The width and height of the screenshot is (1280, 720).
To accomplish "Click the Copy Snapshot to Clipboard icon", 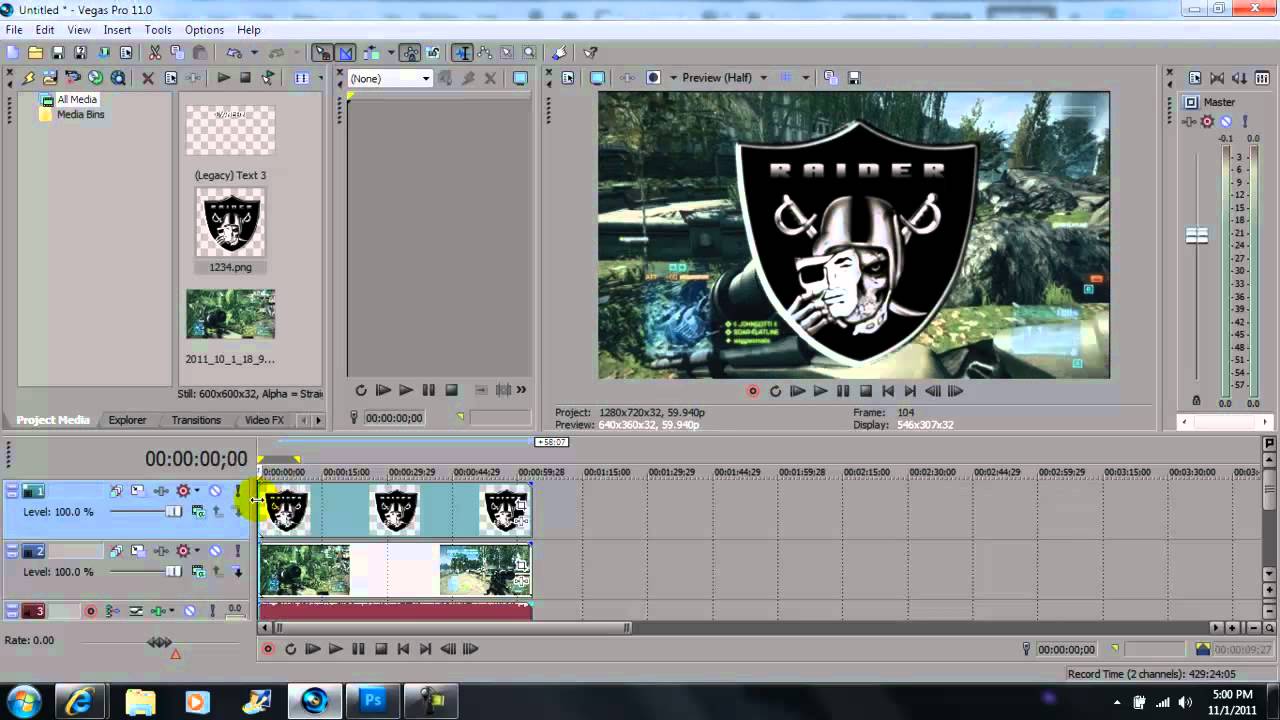I will [x=829, y=78].
